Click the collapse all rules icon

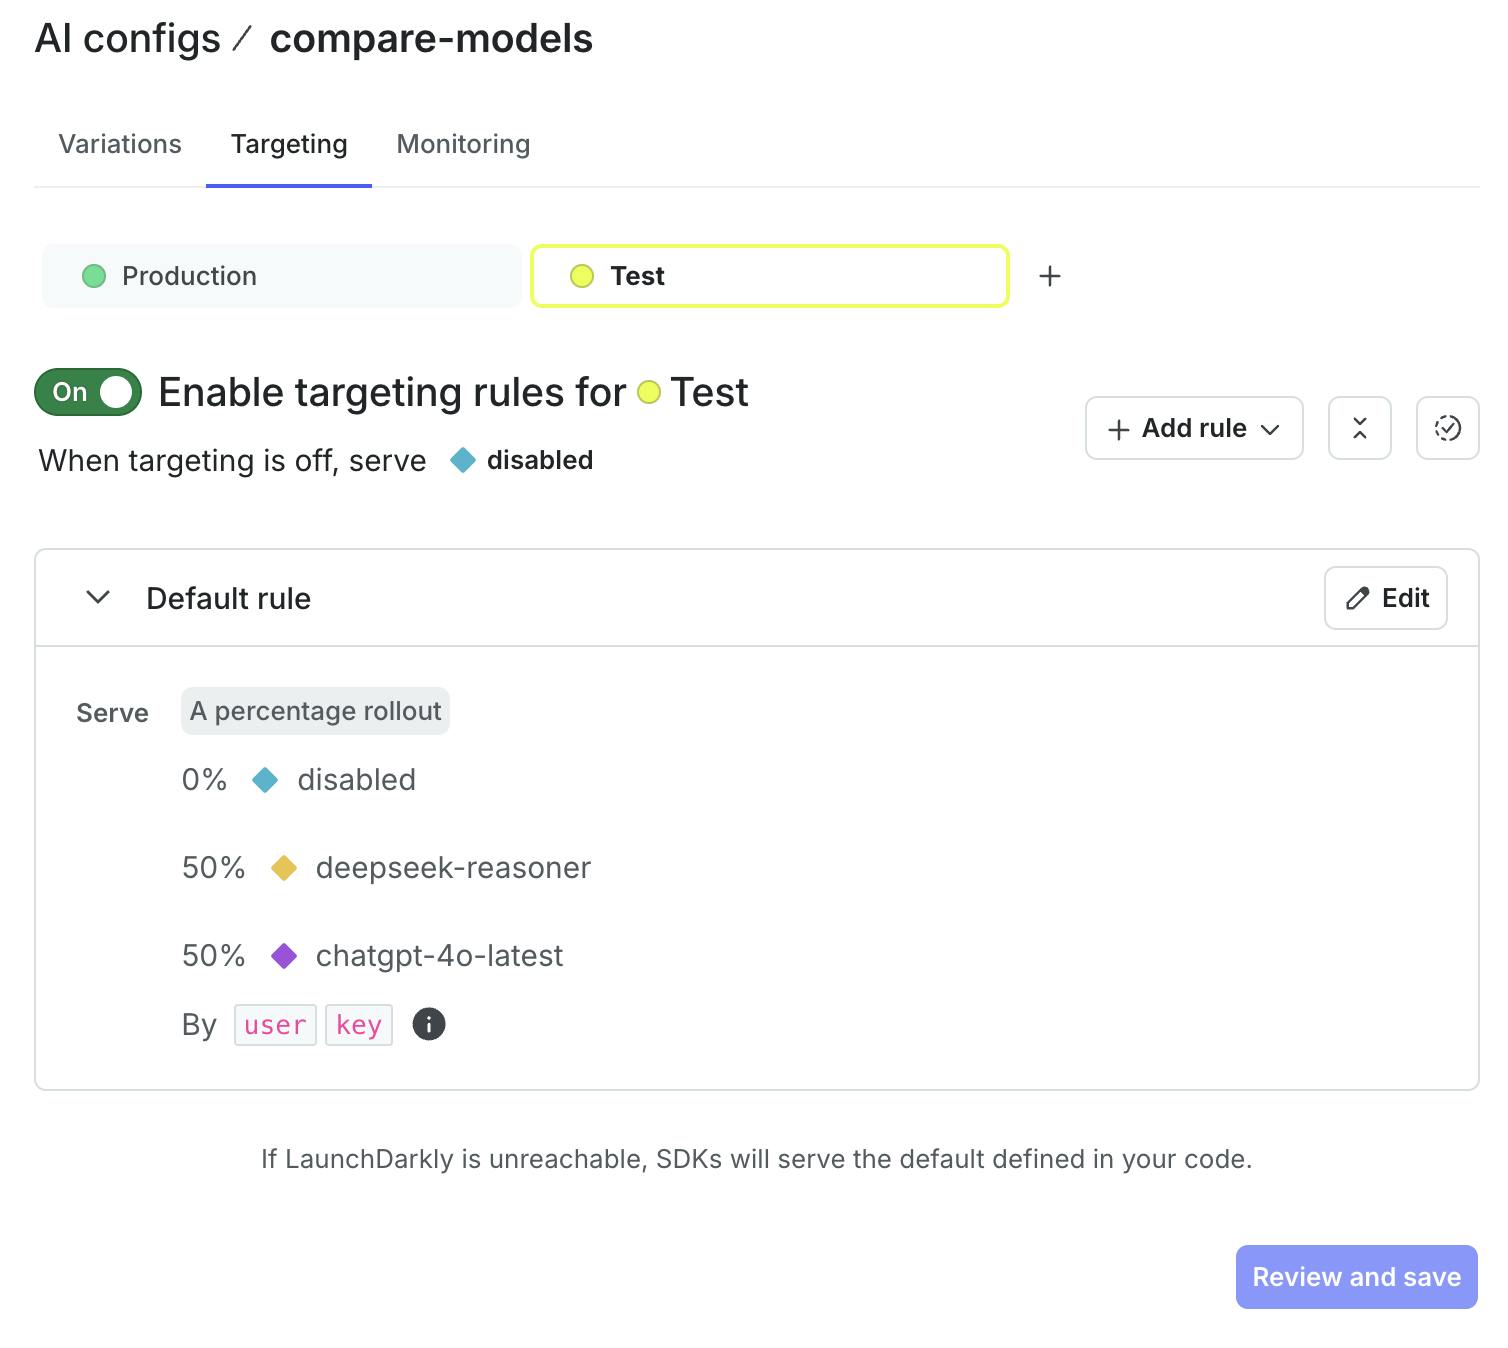tap(1359, 428)
